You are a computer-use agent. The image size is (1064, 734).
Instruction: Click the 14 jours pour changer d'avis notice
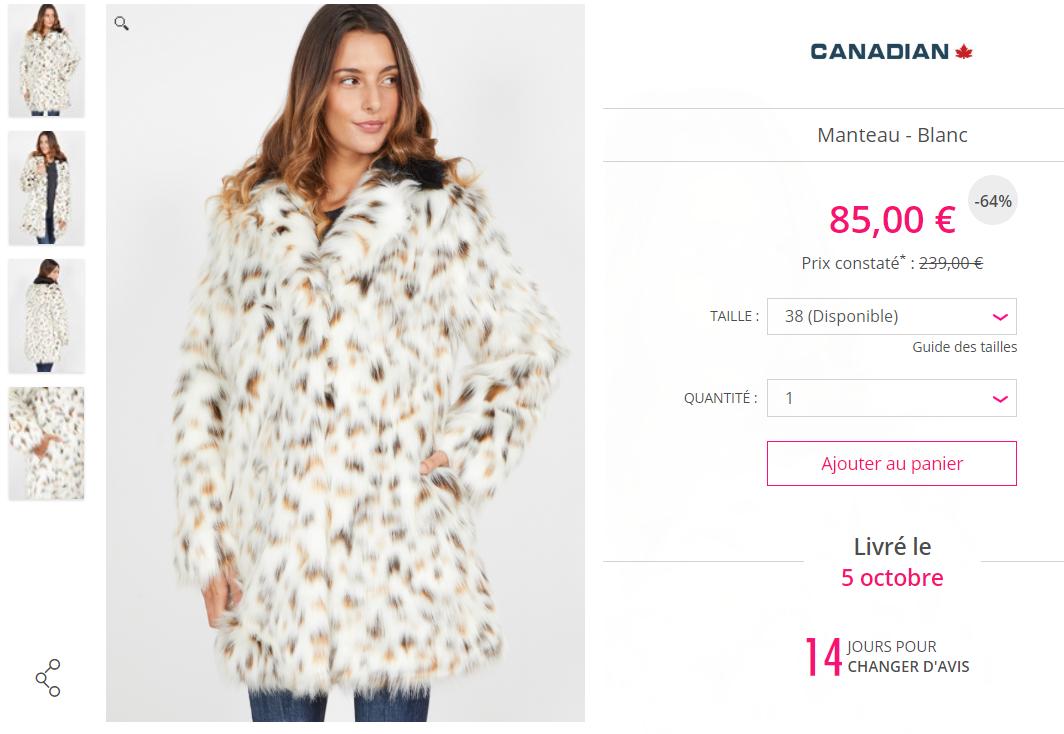click(x=888, y=657)
